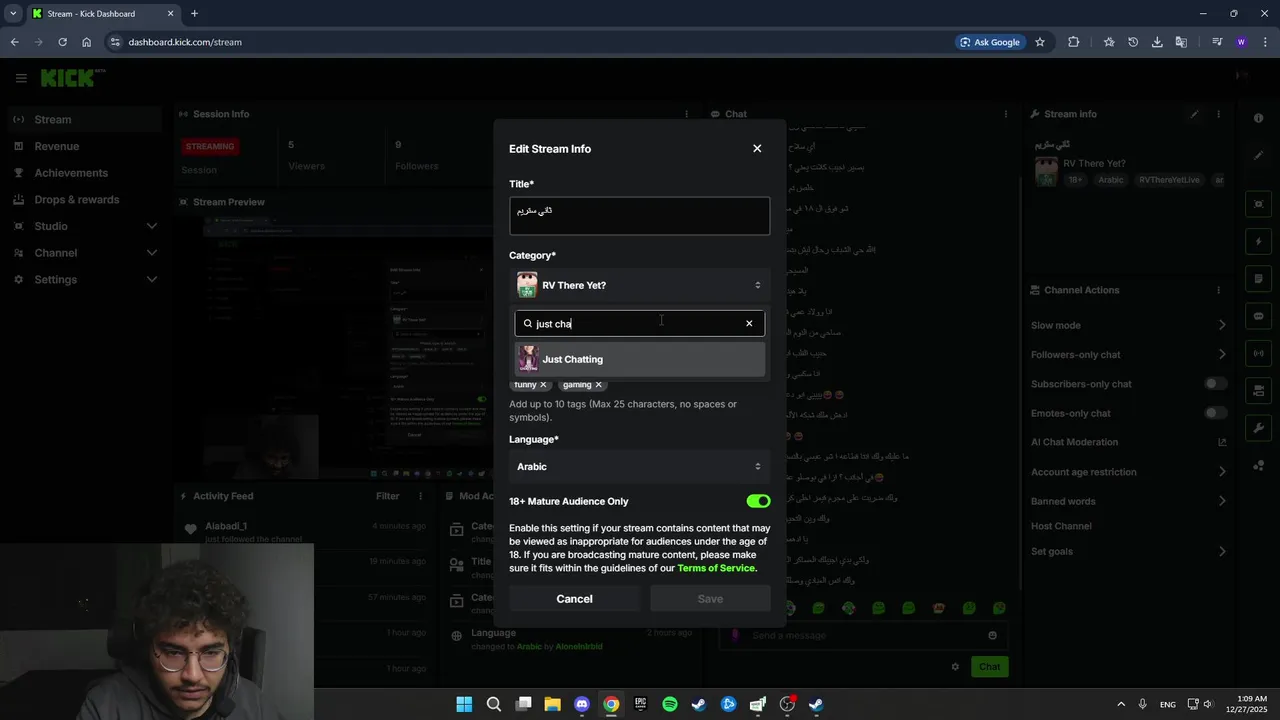Clear the category search text
The width and height of the screenshot is (1280, 720).
[749, 323]
